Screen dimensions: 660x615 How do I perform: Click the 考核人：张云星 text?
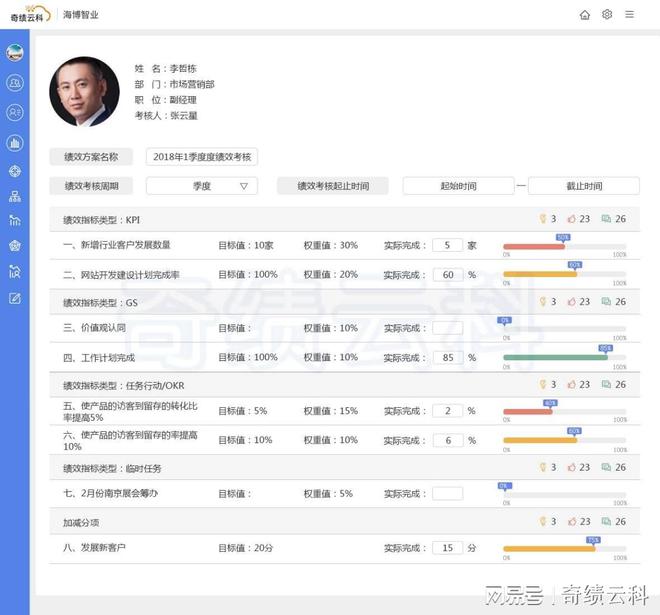[x=166, y=116]
